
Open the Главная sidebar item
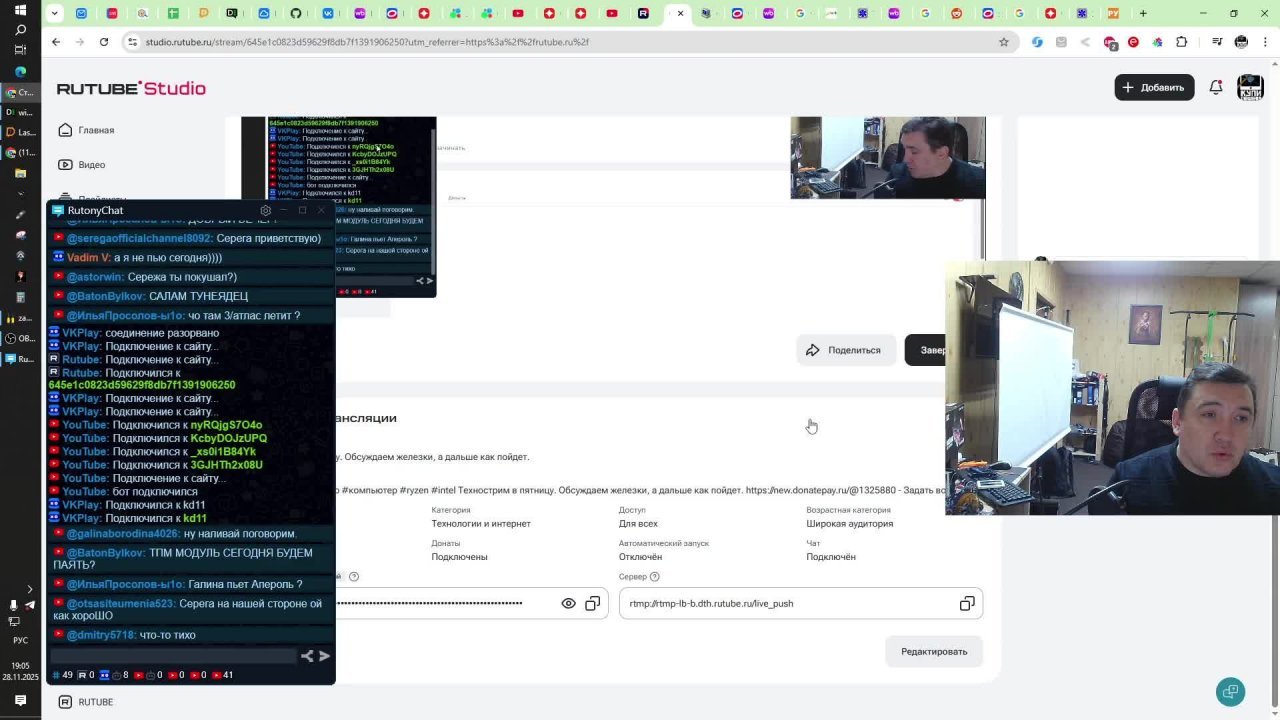[87, 130]
